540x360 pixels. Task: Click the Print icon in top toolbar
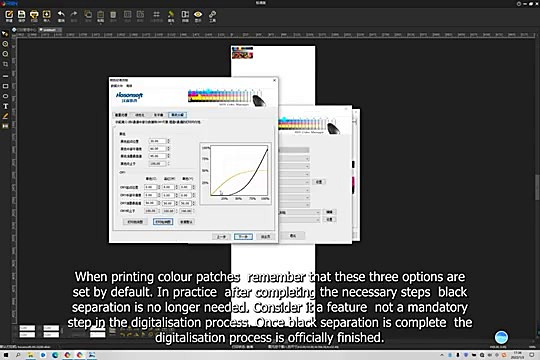click(34, 16)
